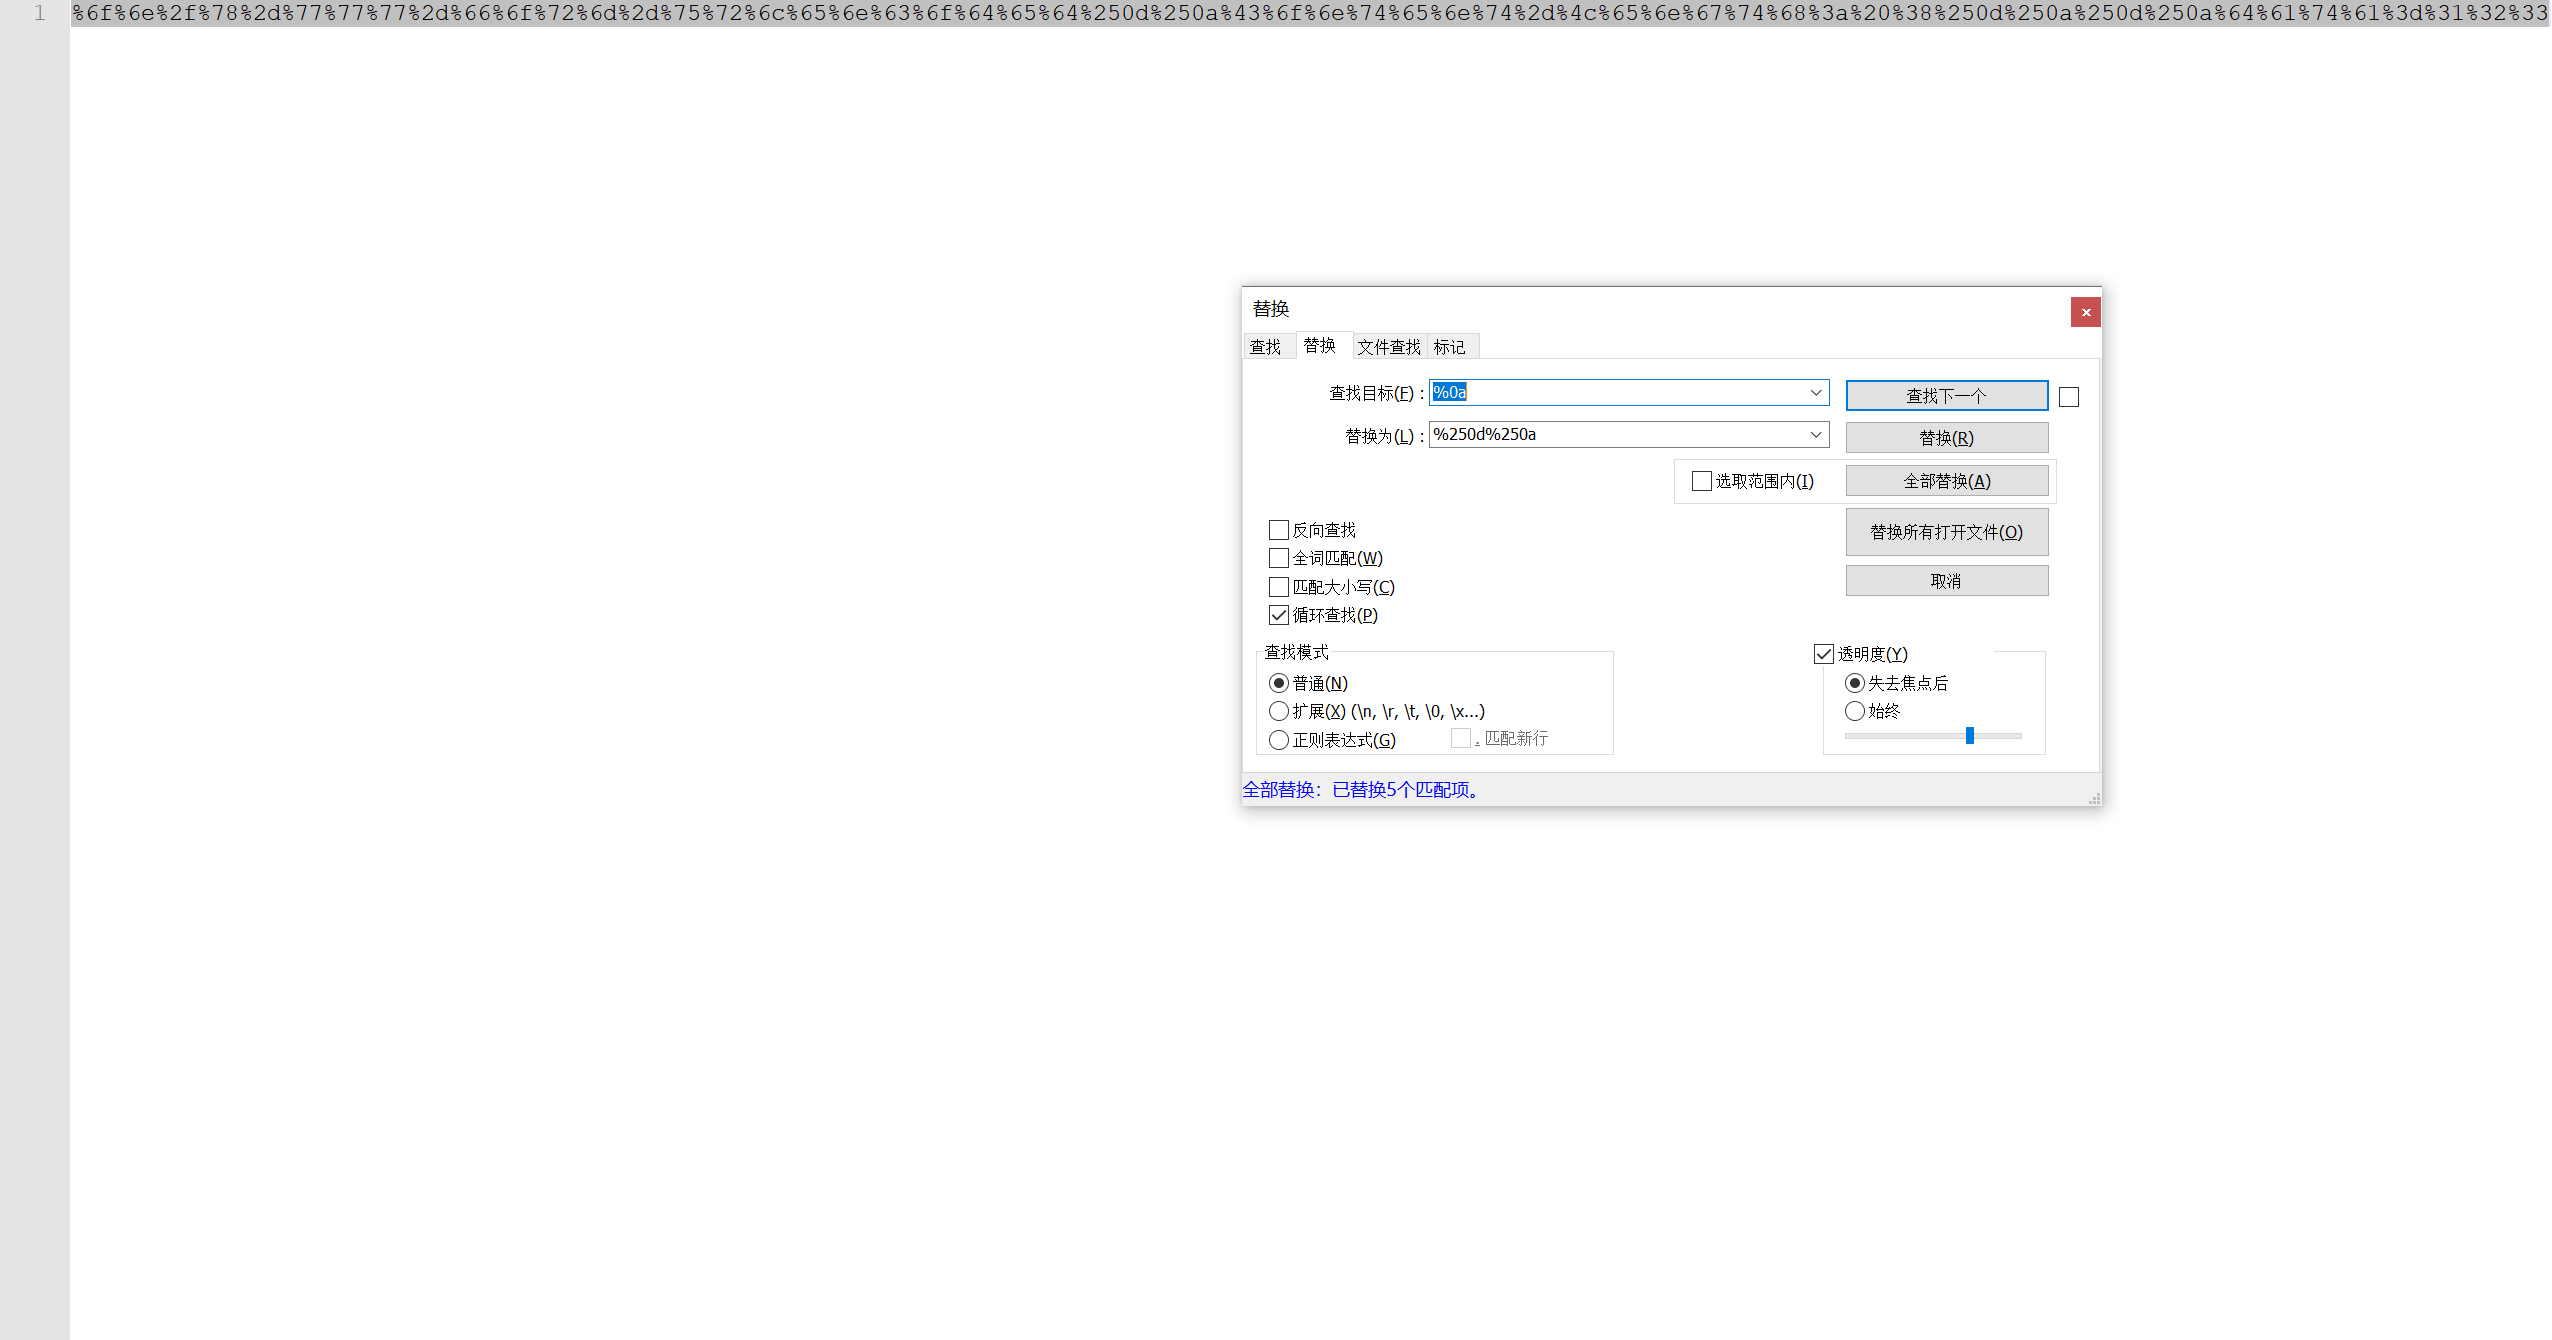The height and width of the screenshot is (1340, 2552).
Task: Select 正则表达式(G) search mode
Action: 1279,740
